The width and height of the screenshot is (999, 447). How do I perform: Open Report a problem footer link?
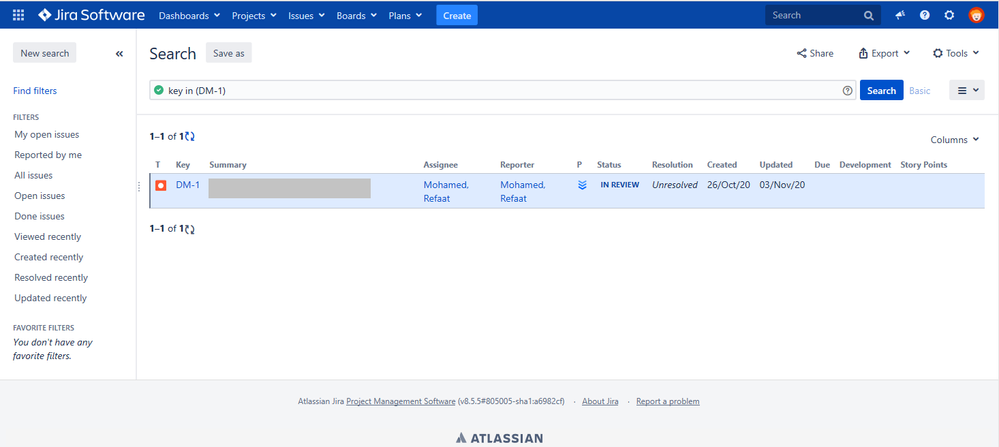[668, 402]
